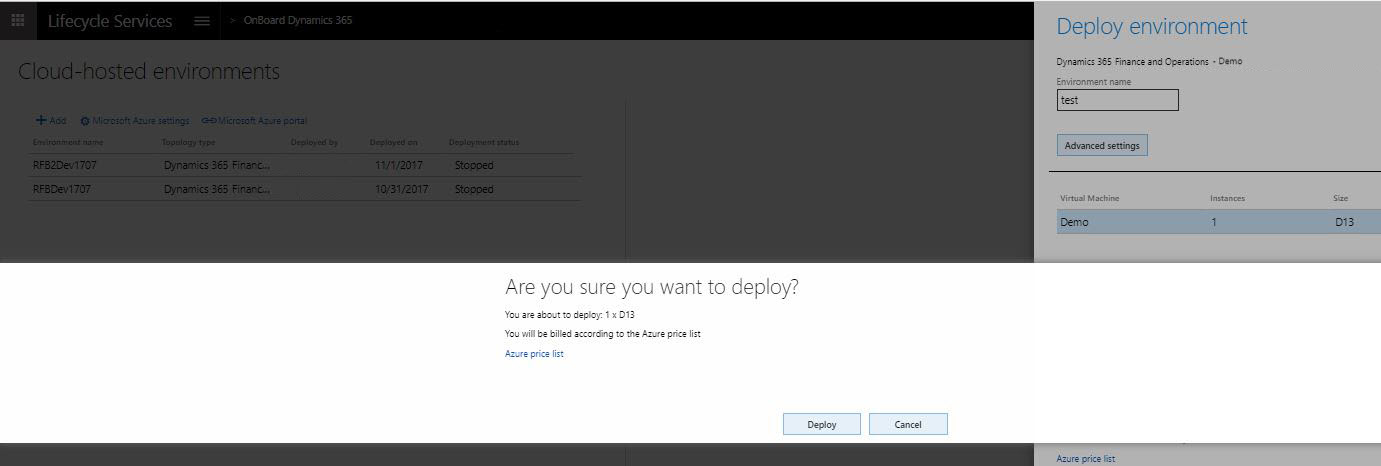Sort by Deployment status column header
This screenshot has height=466, width=1381.
click(484, 142)
